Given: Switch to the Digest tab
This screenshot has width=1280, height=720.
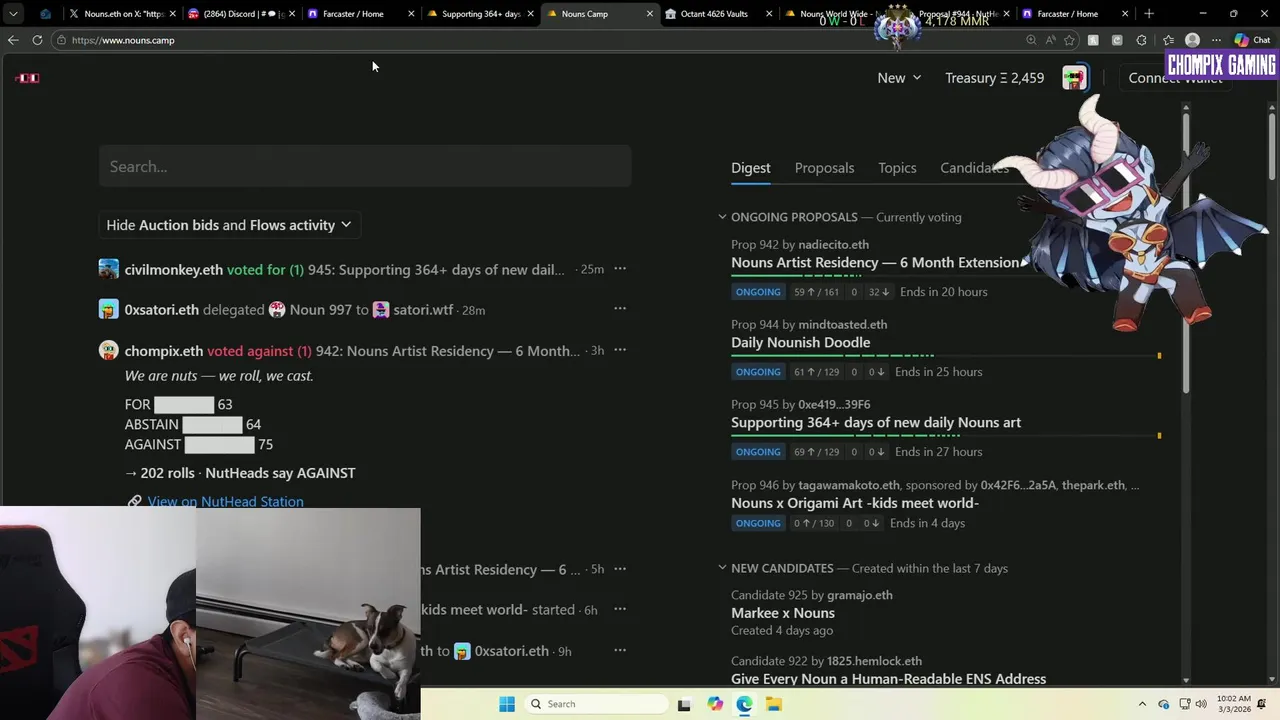Looking at the screenshot, I should [750, 168].
